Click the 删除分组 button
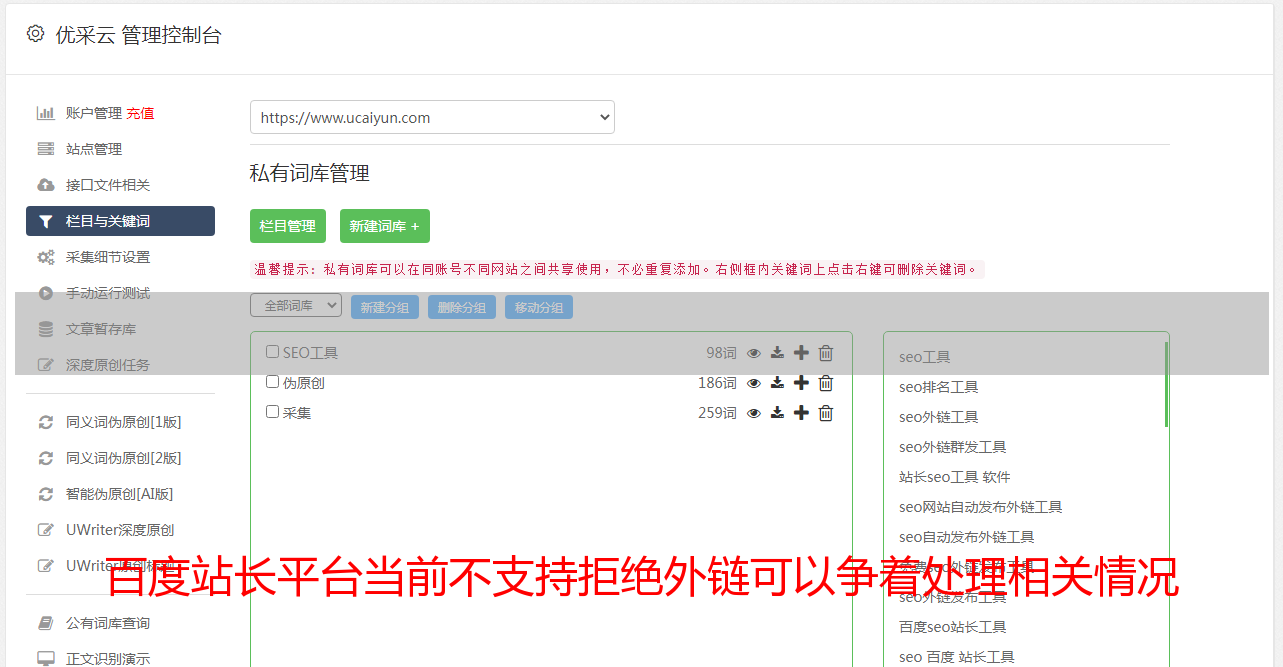Image resolution: width=1283 pixels, height=667 pixels. [x=462, y=307]
